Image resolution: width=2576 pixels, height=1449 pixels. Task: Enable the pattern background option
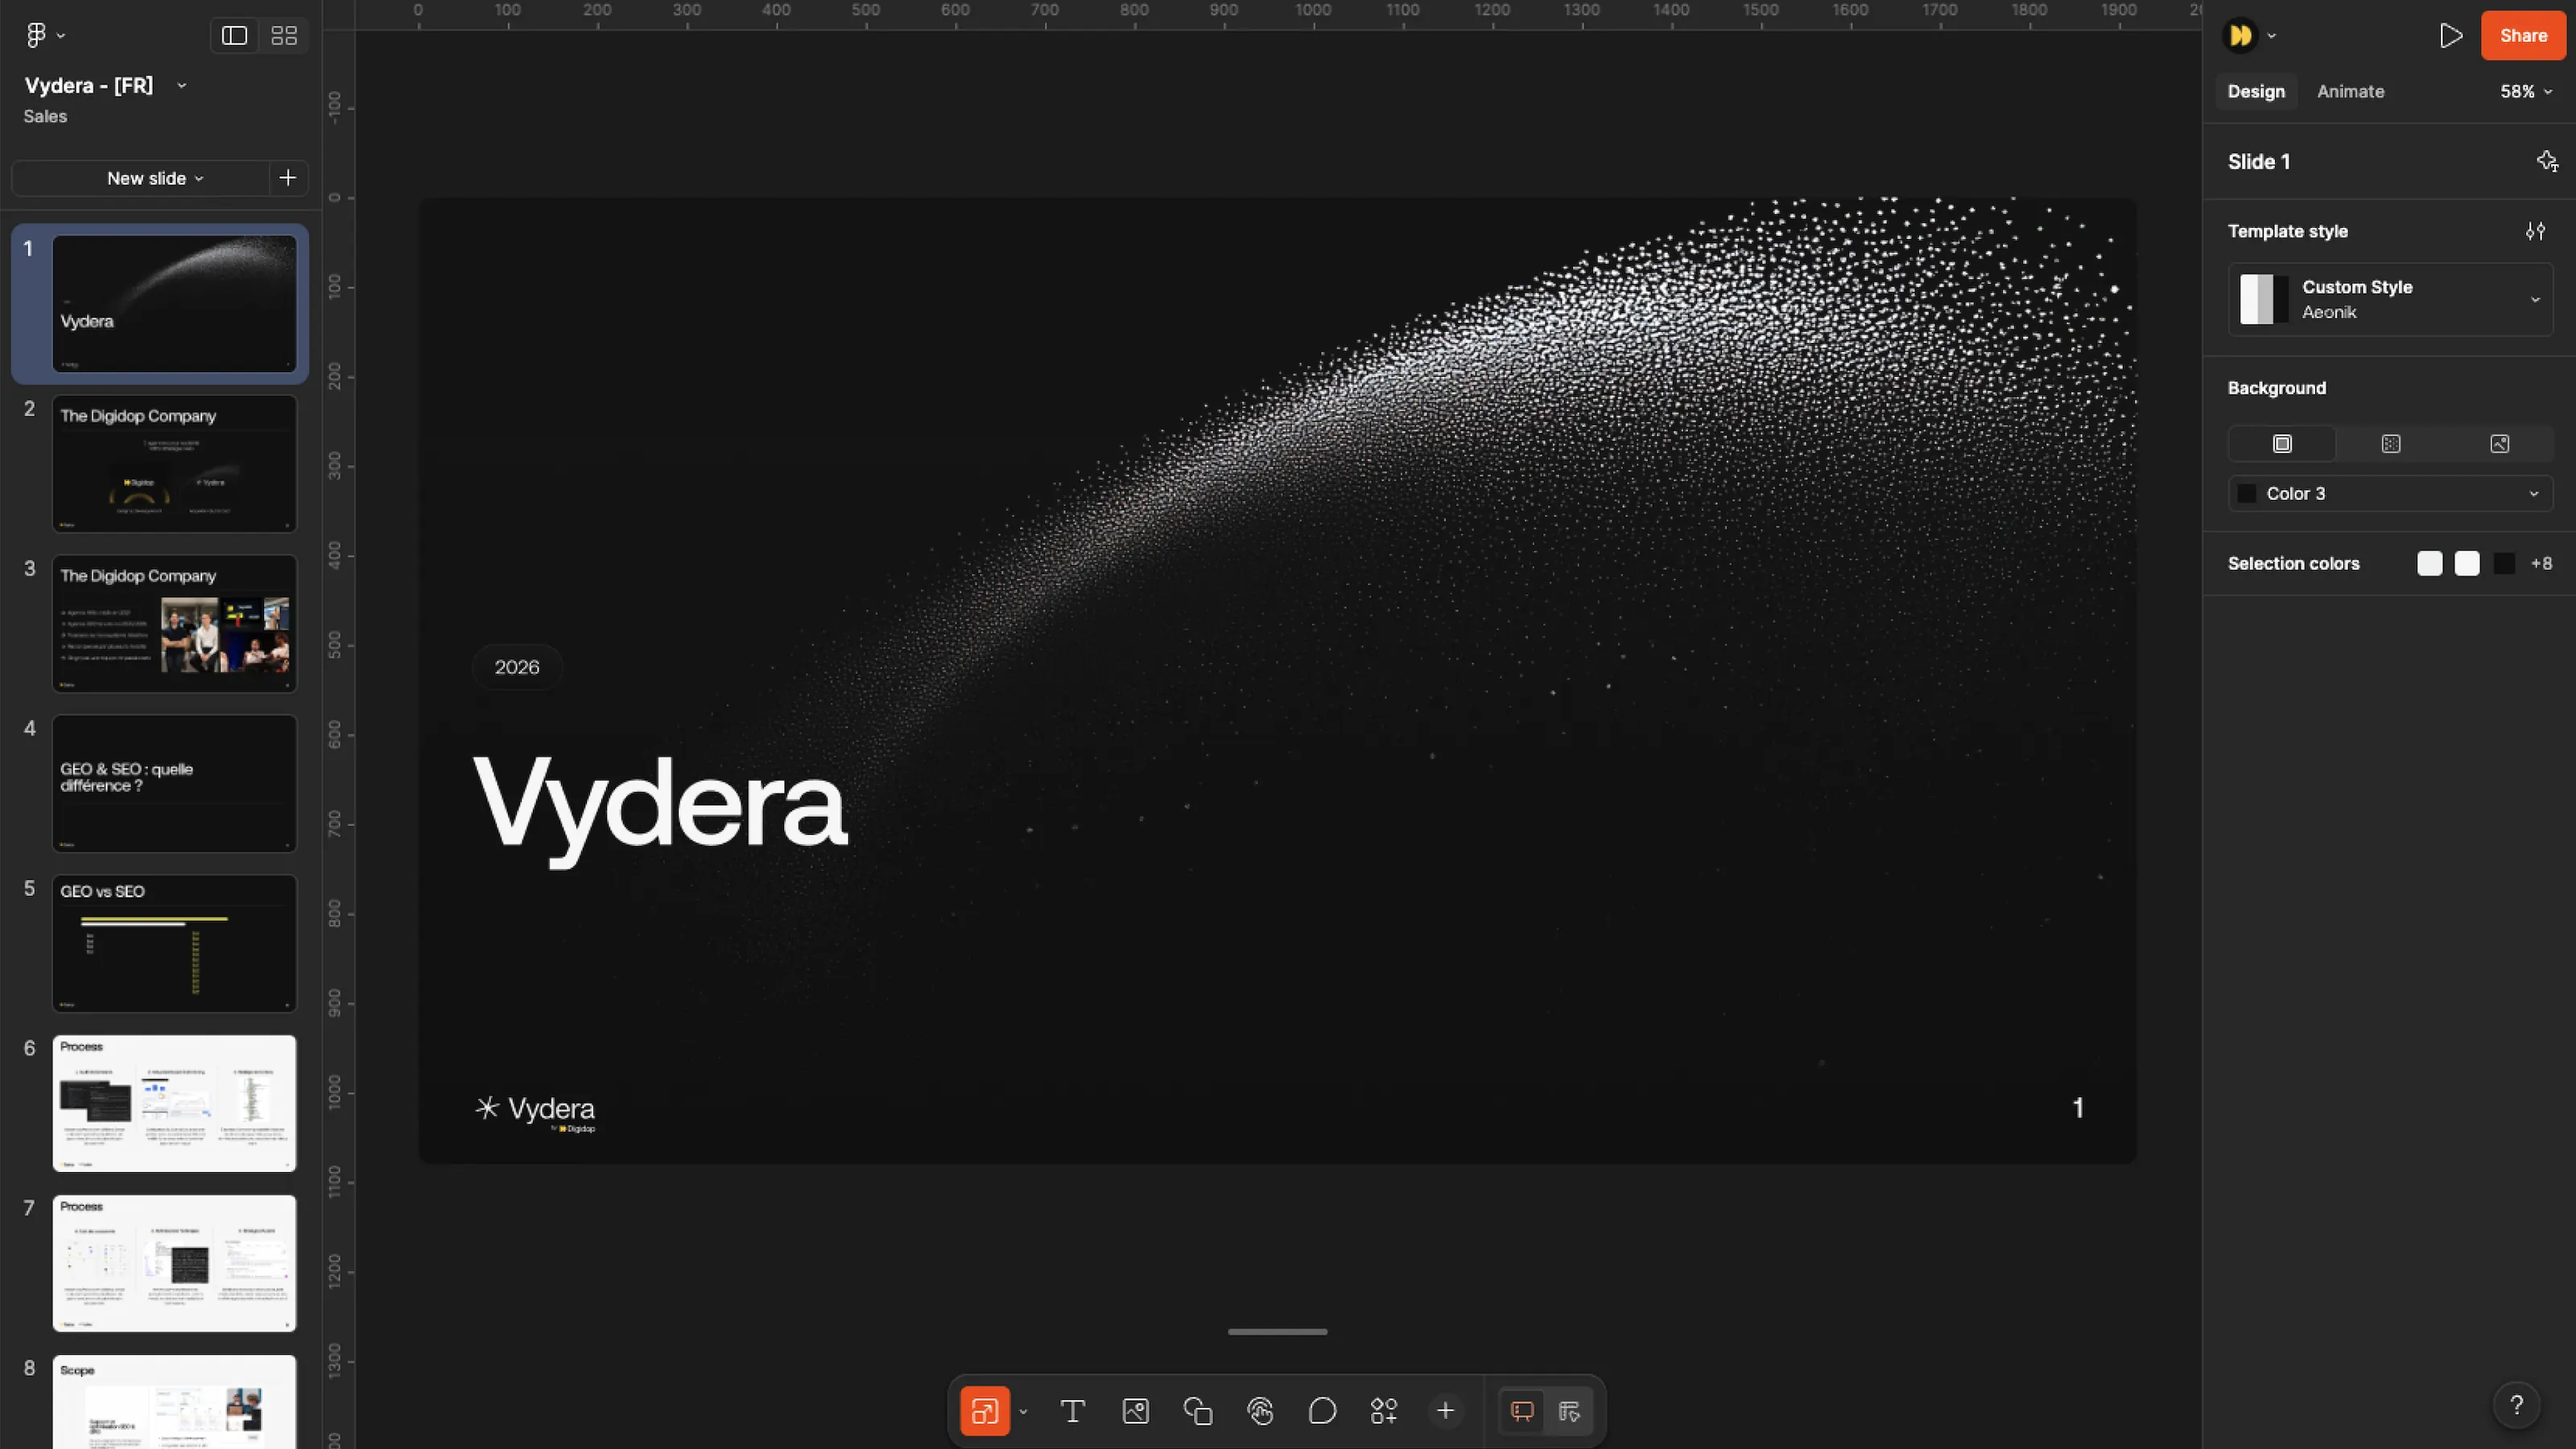click(2391, 443)
